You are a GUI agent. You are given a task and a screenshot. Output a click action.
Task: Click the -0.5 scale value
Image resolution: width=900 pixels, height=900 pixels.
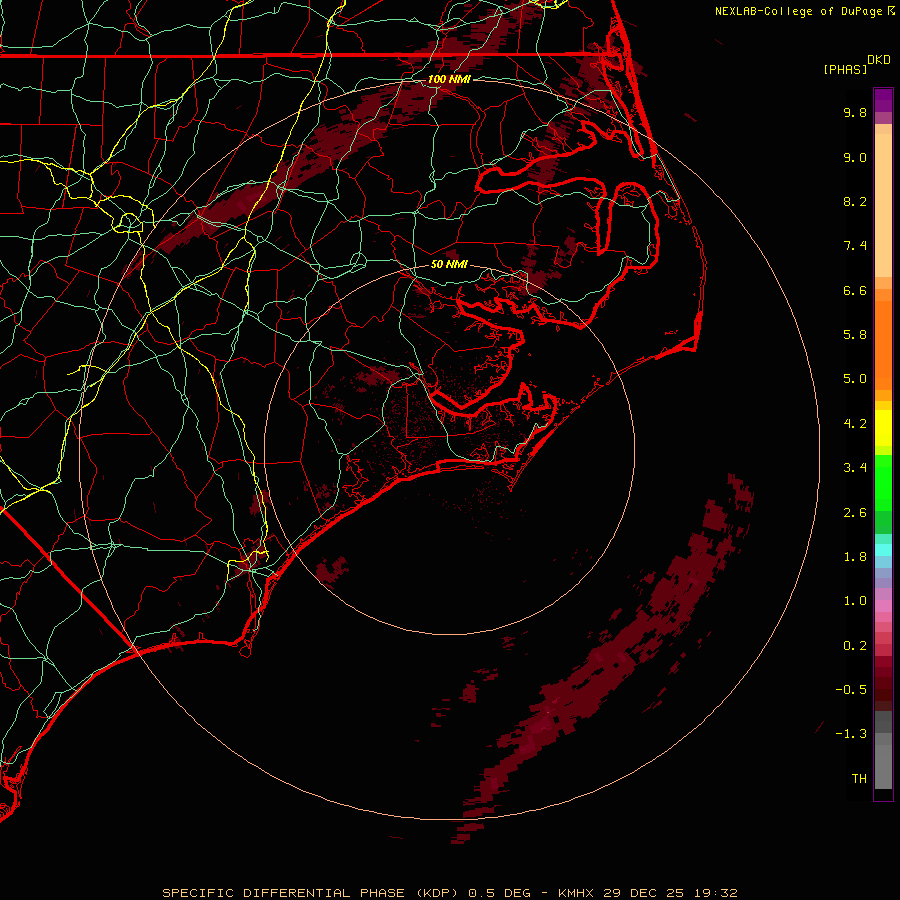(x=851, y=690)
